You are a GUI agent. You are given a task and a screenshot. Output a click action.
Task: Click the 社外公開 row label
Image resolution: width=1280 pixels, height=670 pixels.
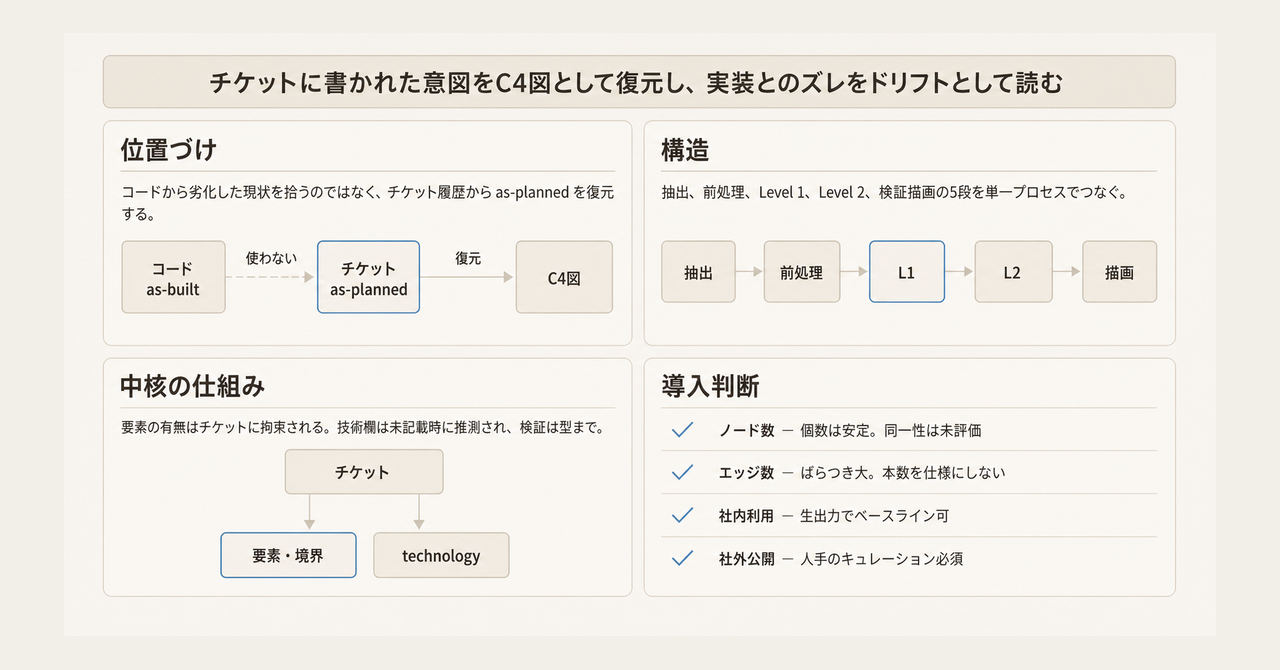pyautogui.click(x=747, y=559)
